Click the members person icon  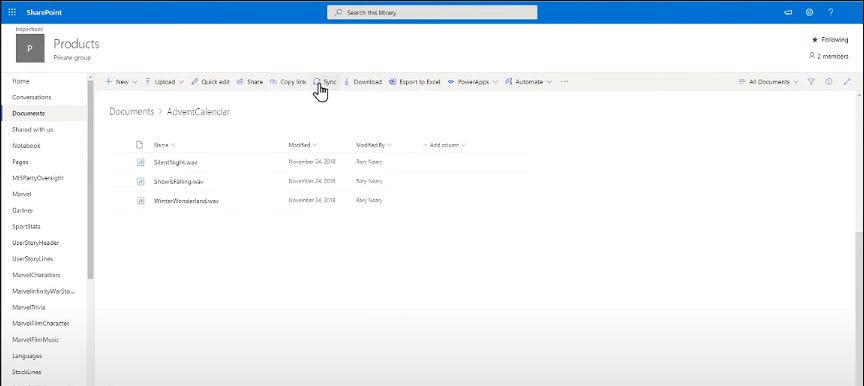812,56
